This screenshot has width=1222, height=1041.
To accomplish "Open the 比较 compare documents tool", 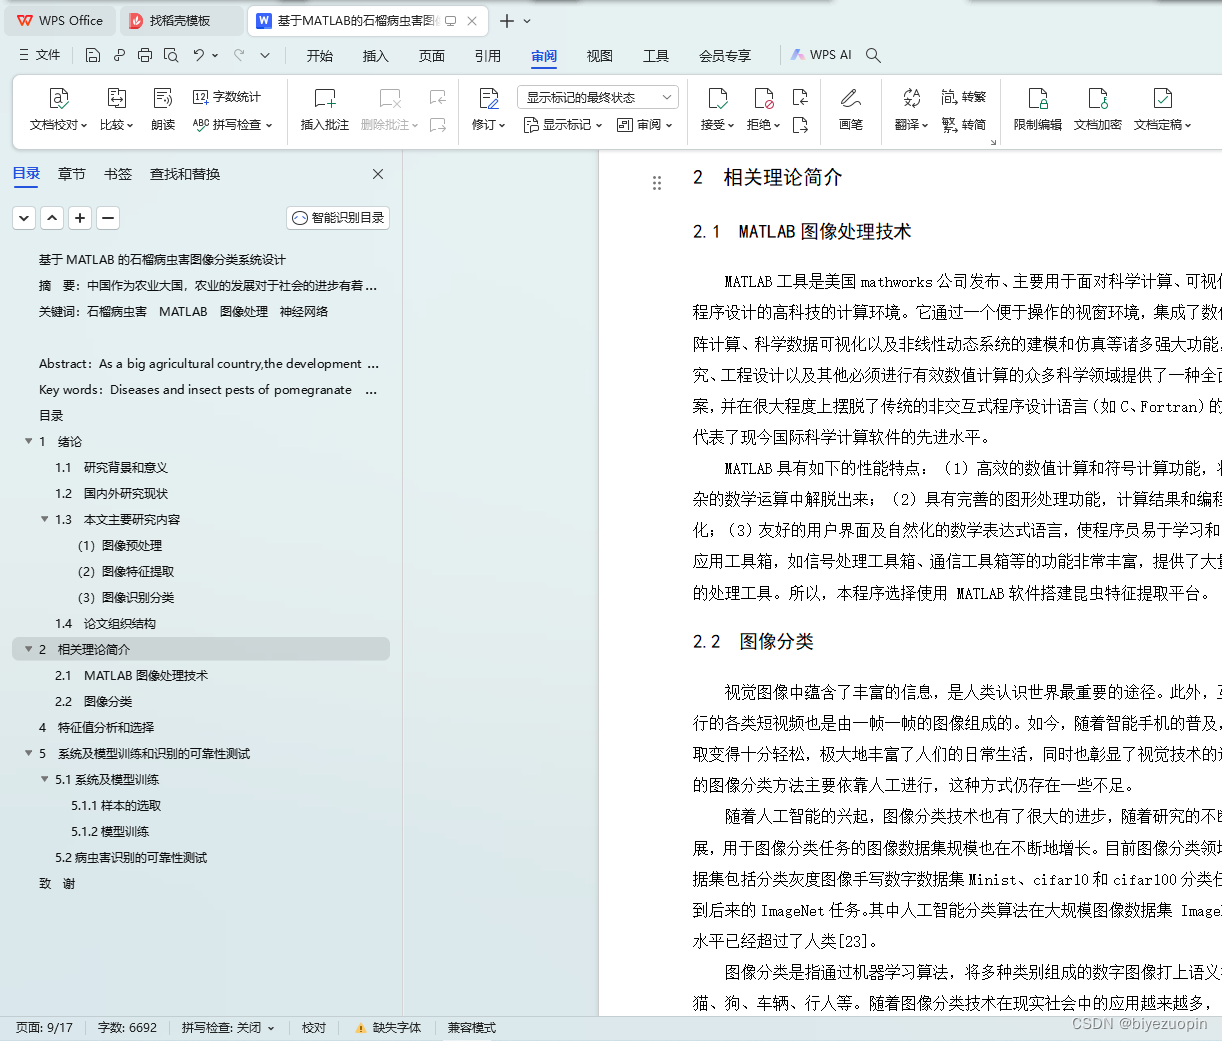I will tap(116, 110).
